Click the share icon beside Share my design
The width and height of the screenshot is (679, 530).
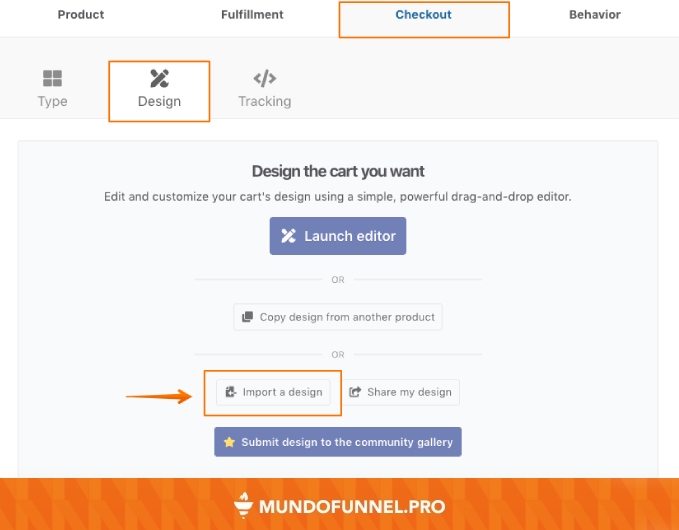[354, 392]
